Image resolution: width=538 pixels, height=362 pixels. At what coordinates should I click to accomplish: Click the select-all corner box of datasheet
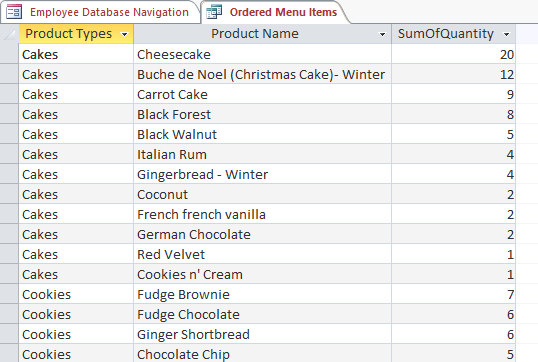[9, 34]
